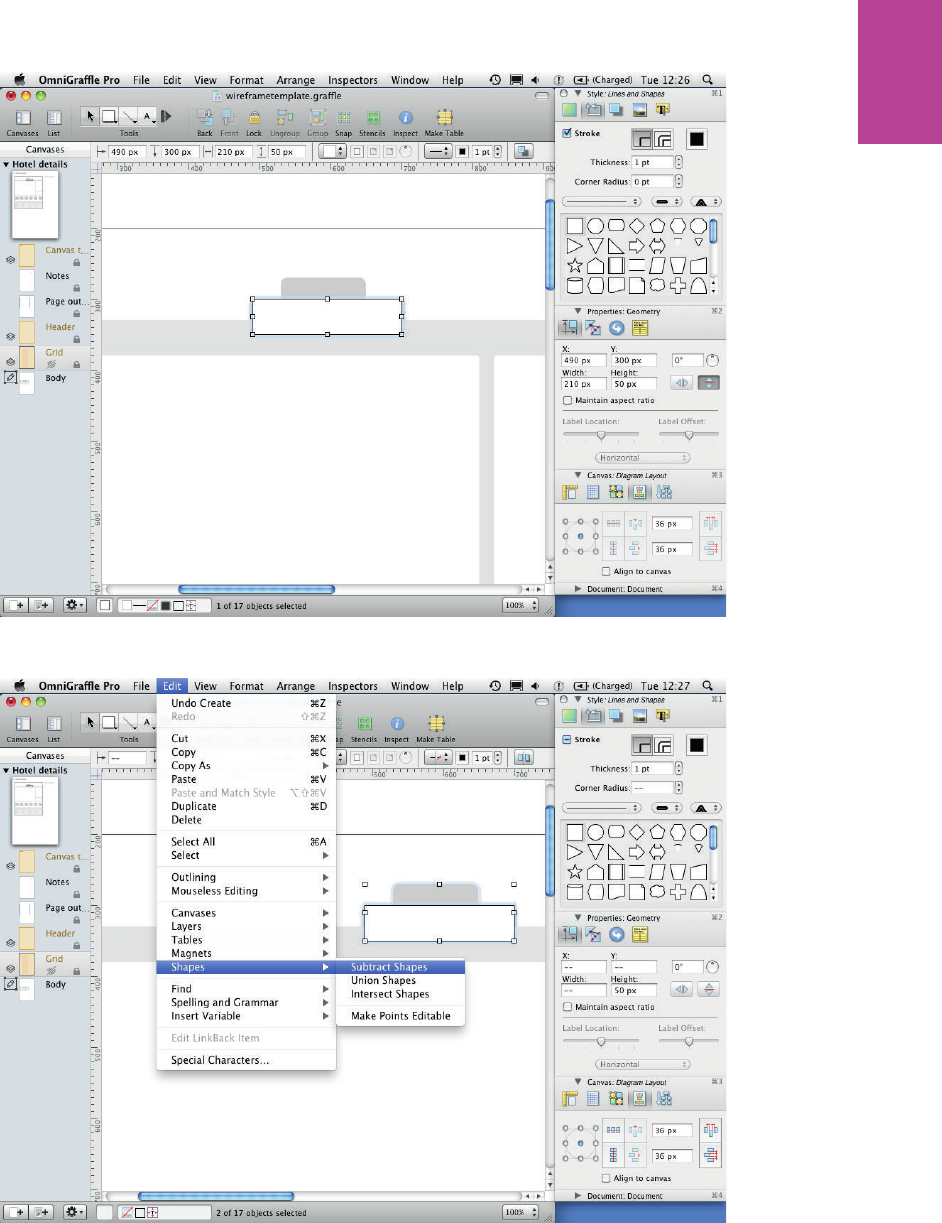
Task: Open the 100% zoom dropdown in lower window
Action: [520, 1212]
